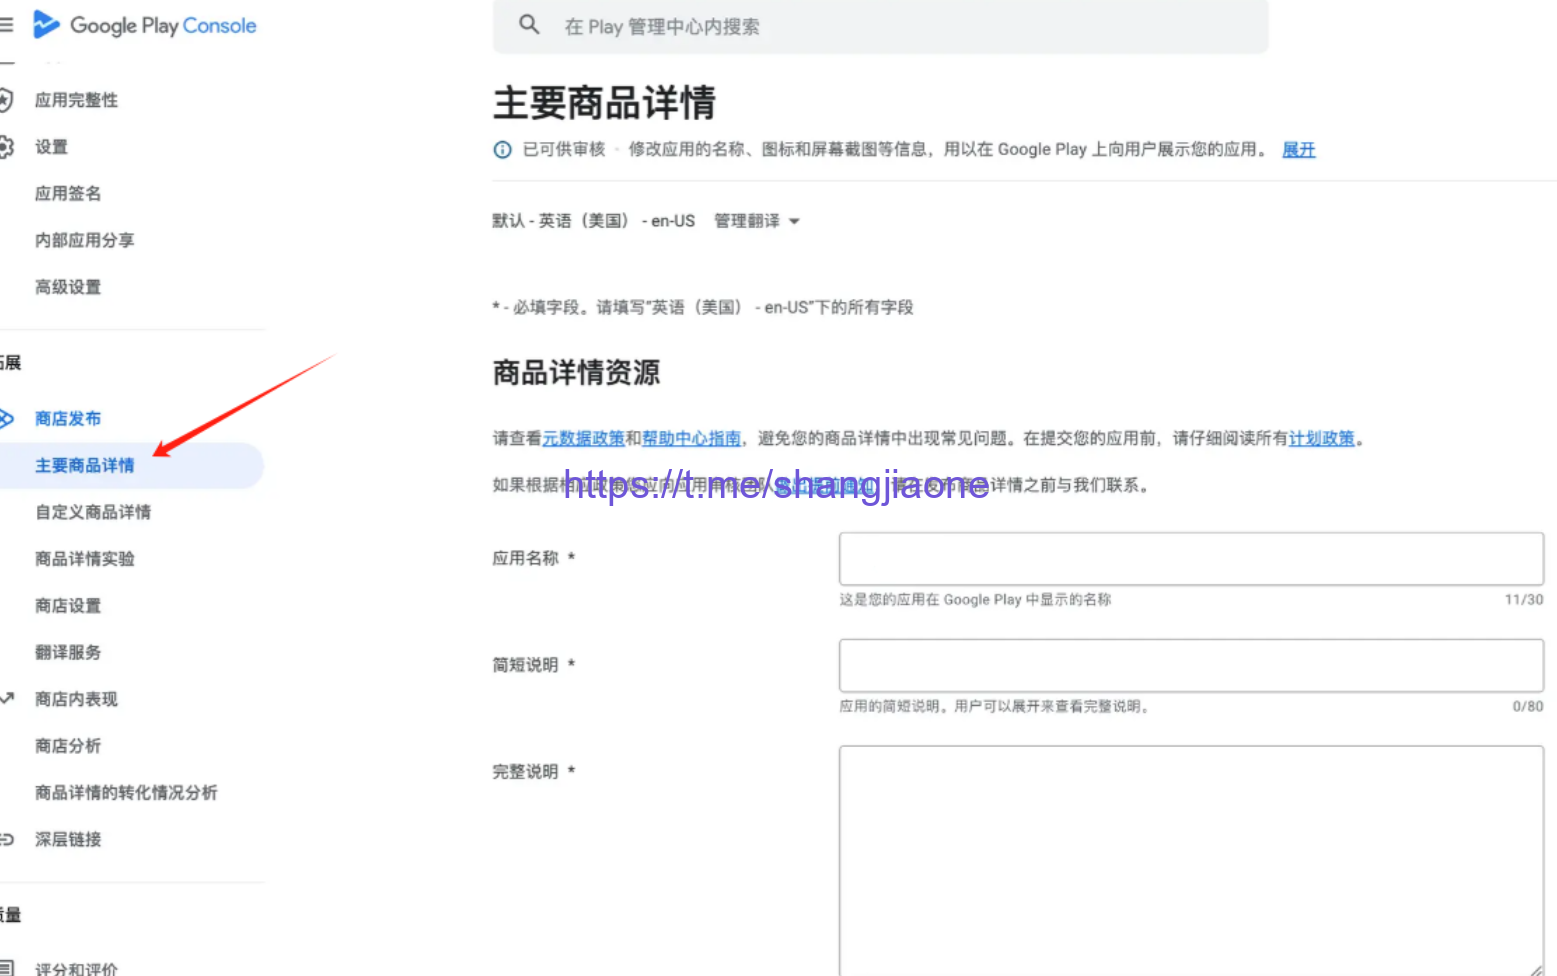Open 翻译服务 page
1557x976 pixels.
68,652
